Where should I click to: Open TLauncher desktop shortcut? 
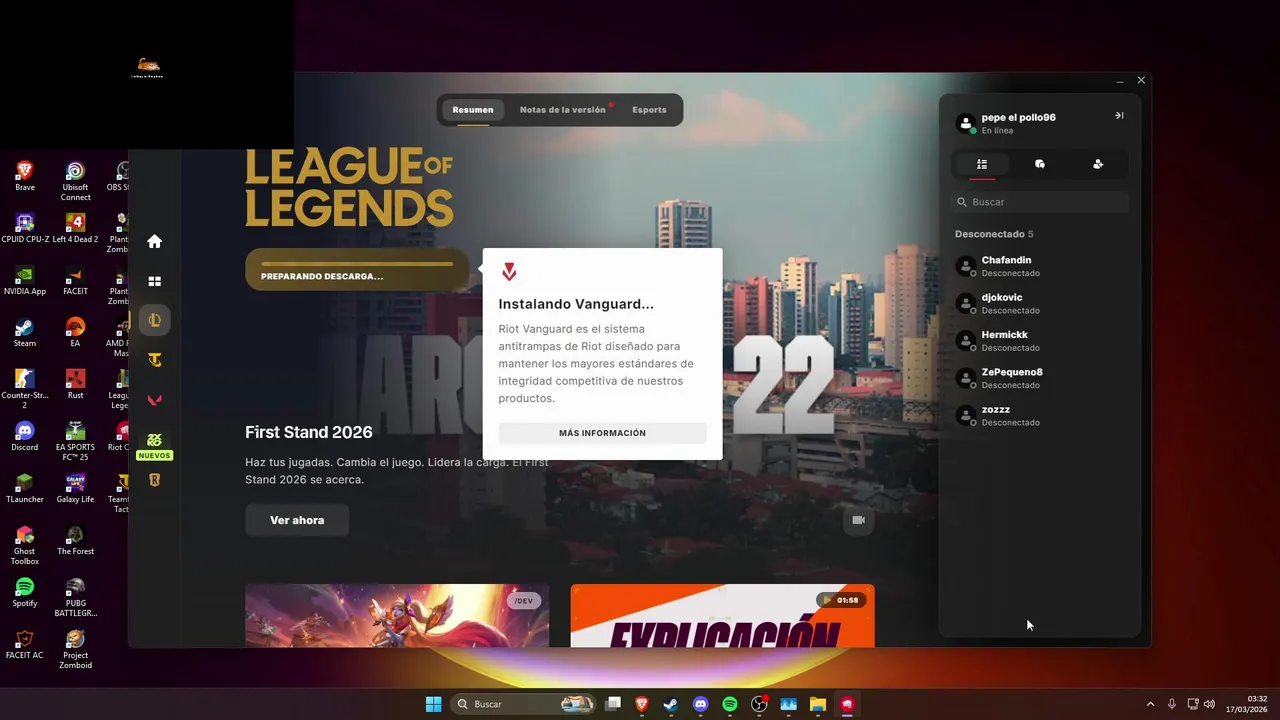tap(25, 488)
